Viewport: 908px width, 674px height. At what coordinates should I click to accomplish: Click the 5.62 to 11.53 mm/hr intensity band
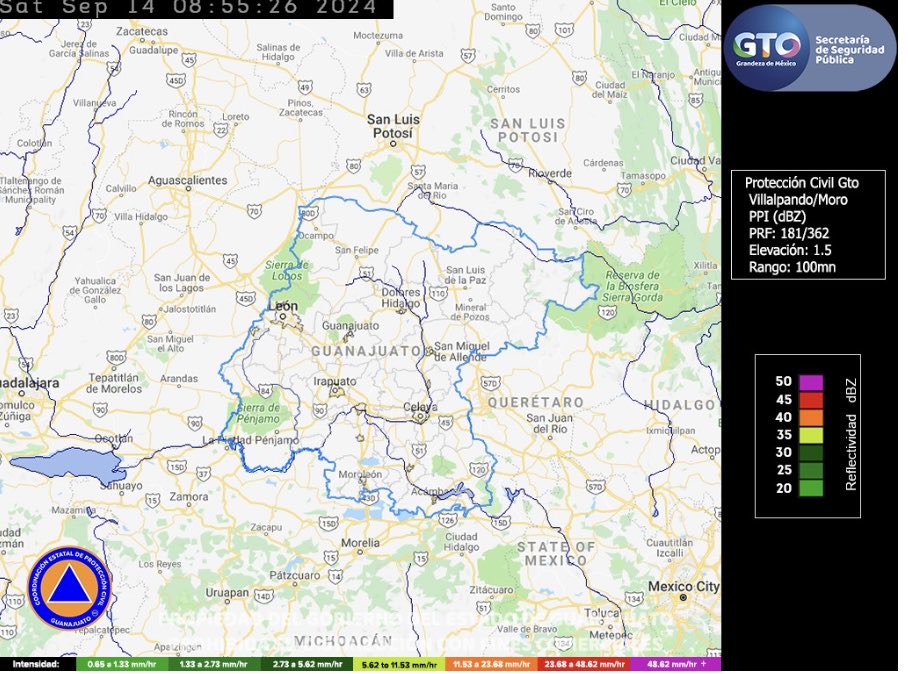(399, 664)
